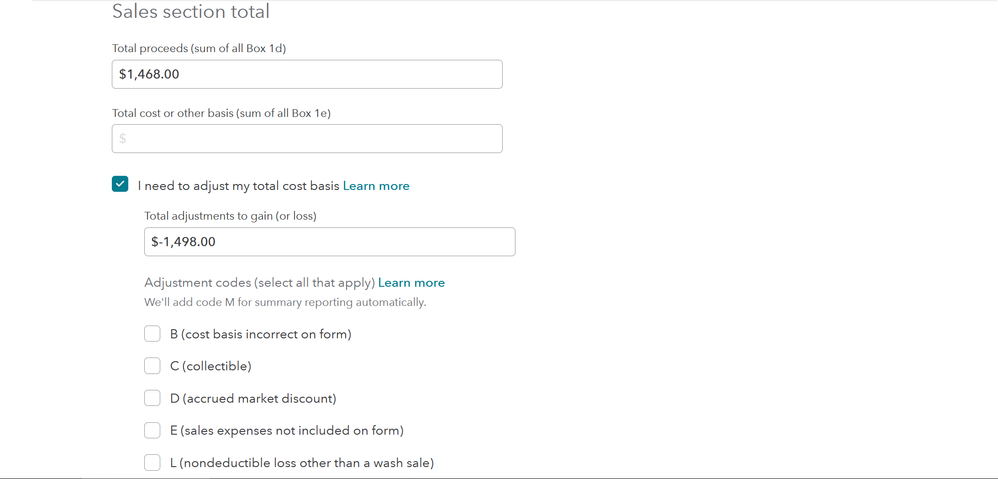Click the 'Sales section total' heading
This screenshot has height=479, width=998.
191,11
